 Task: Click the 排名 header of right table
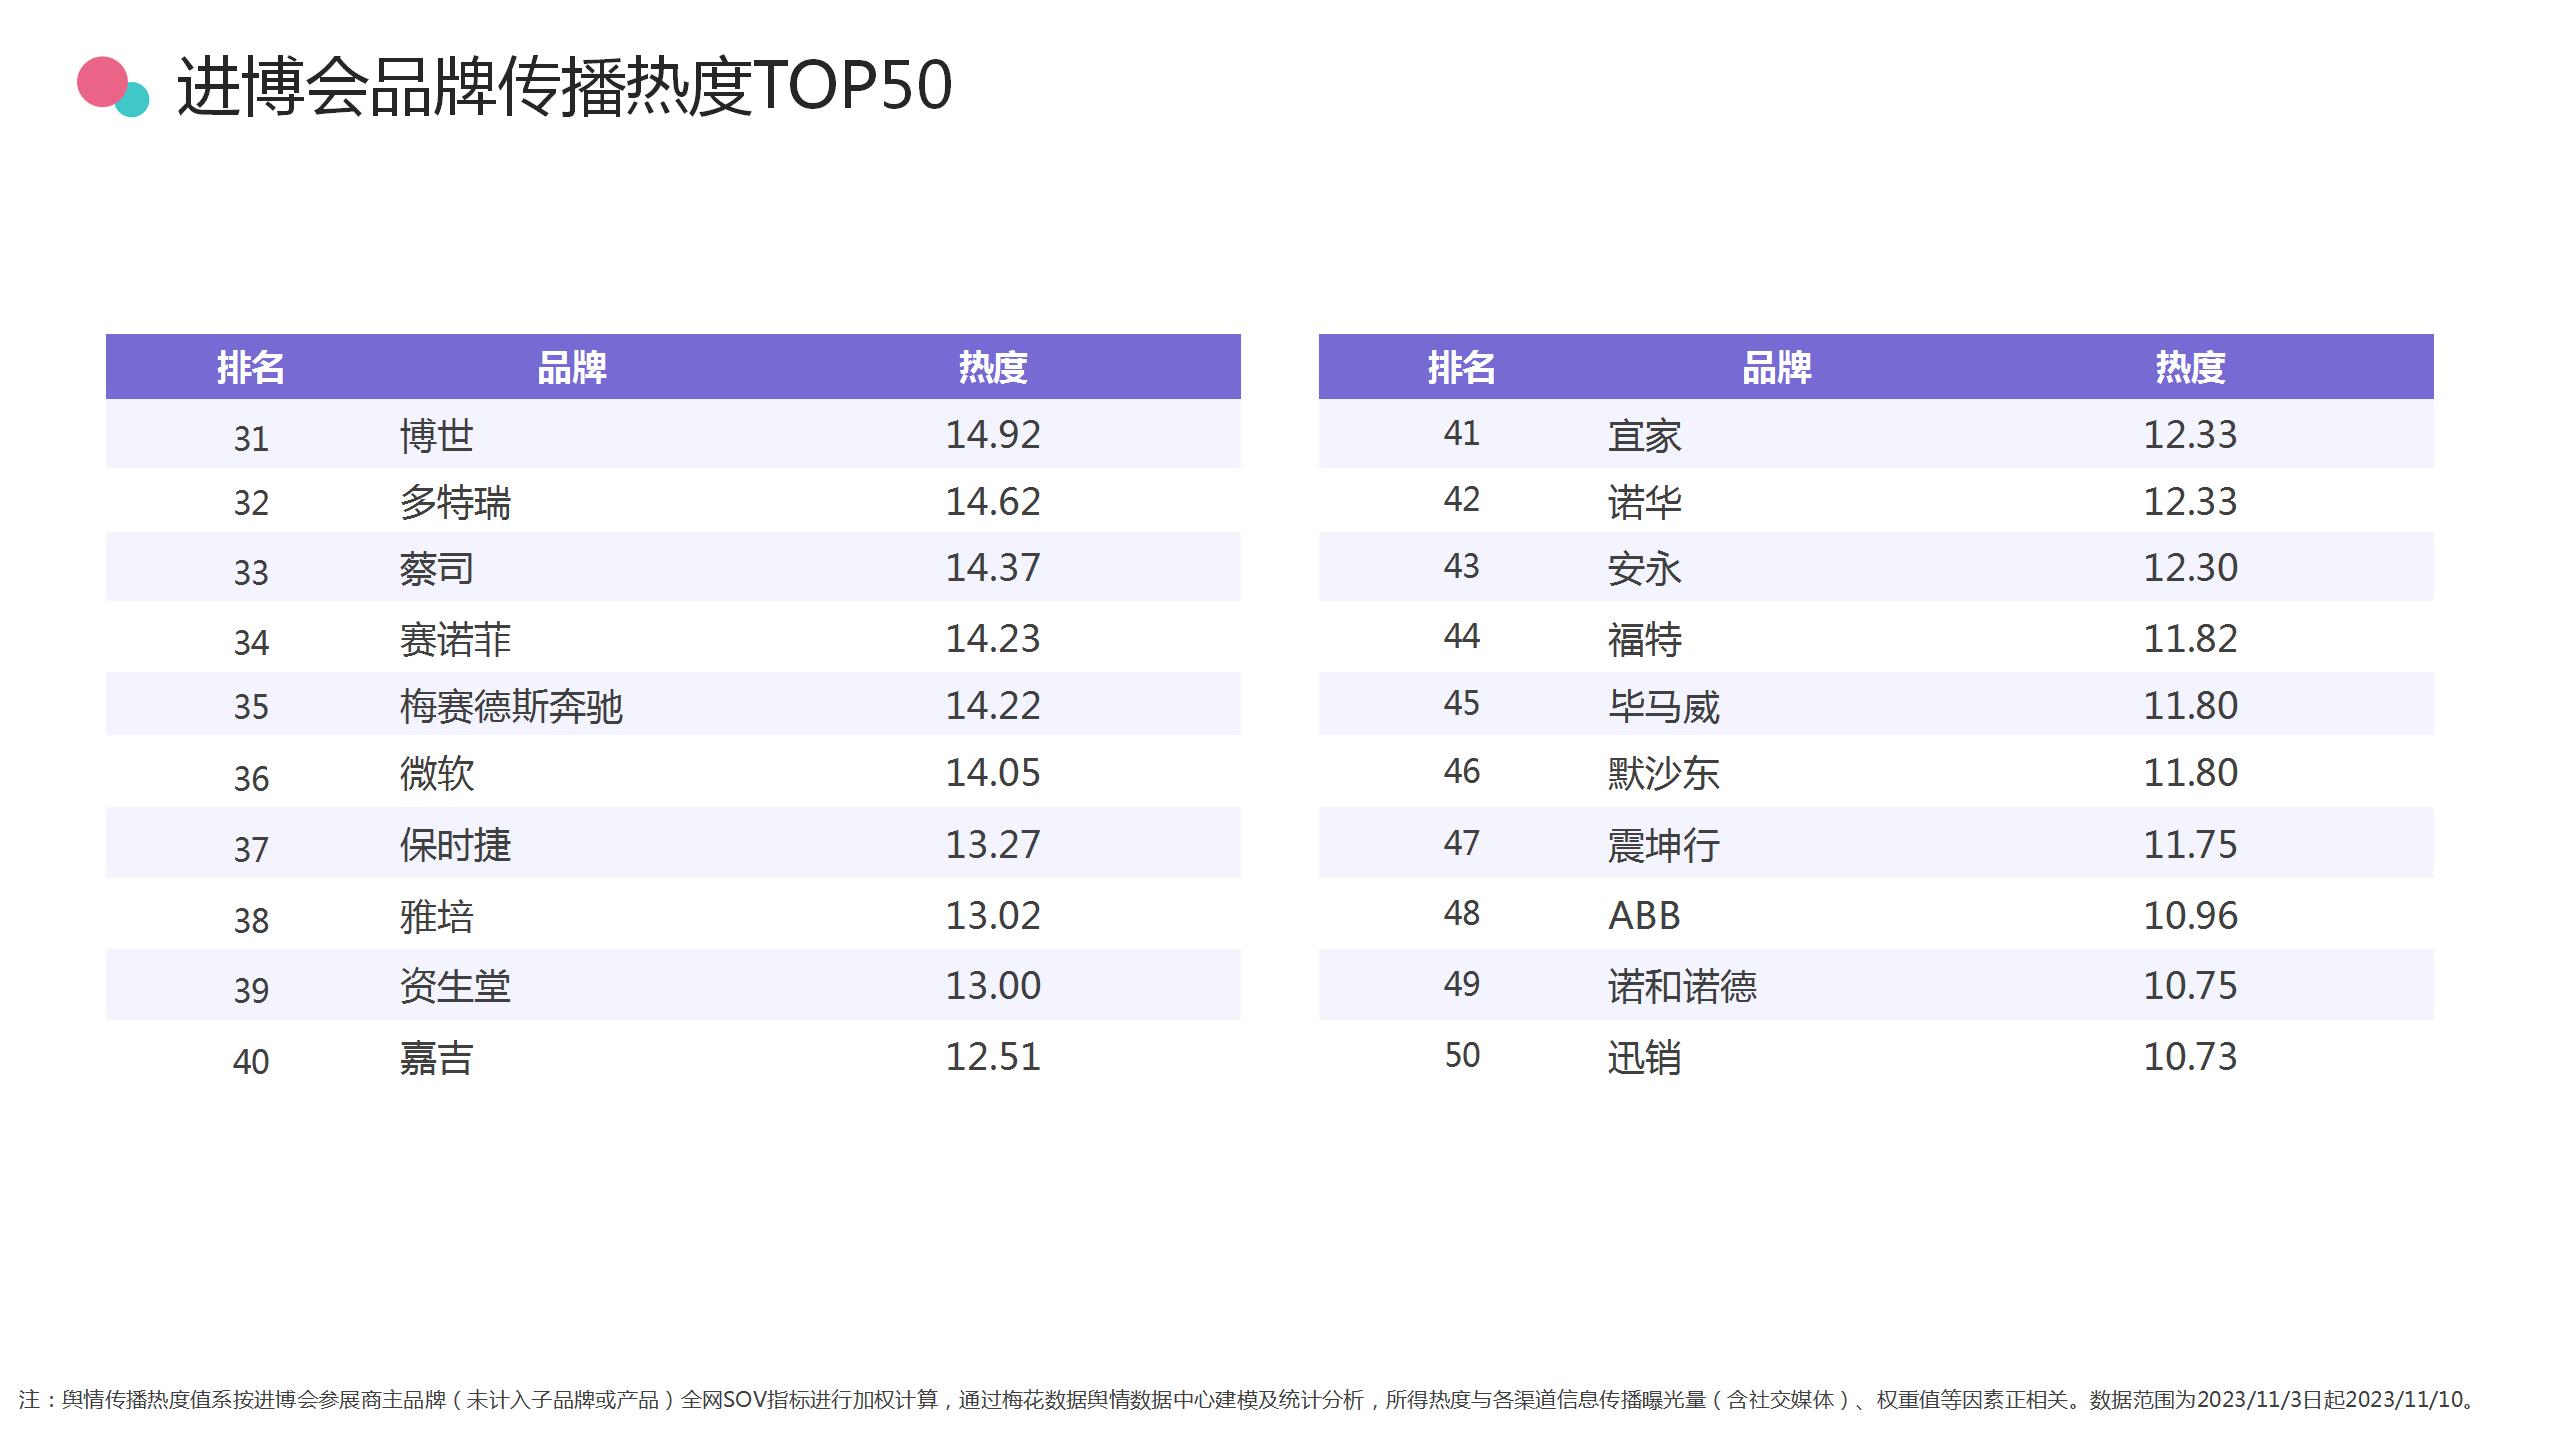click(x=1461, y=368)
